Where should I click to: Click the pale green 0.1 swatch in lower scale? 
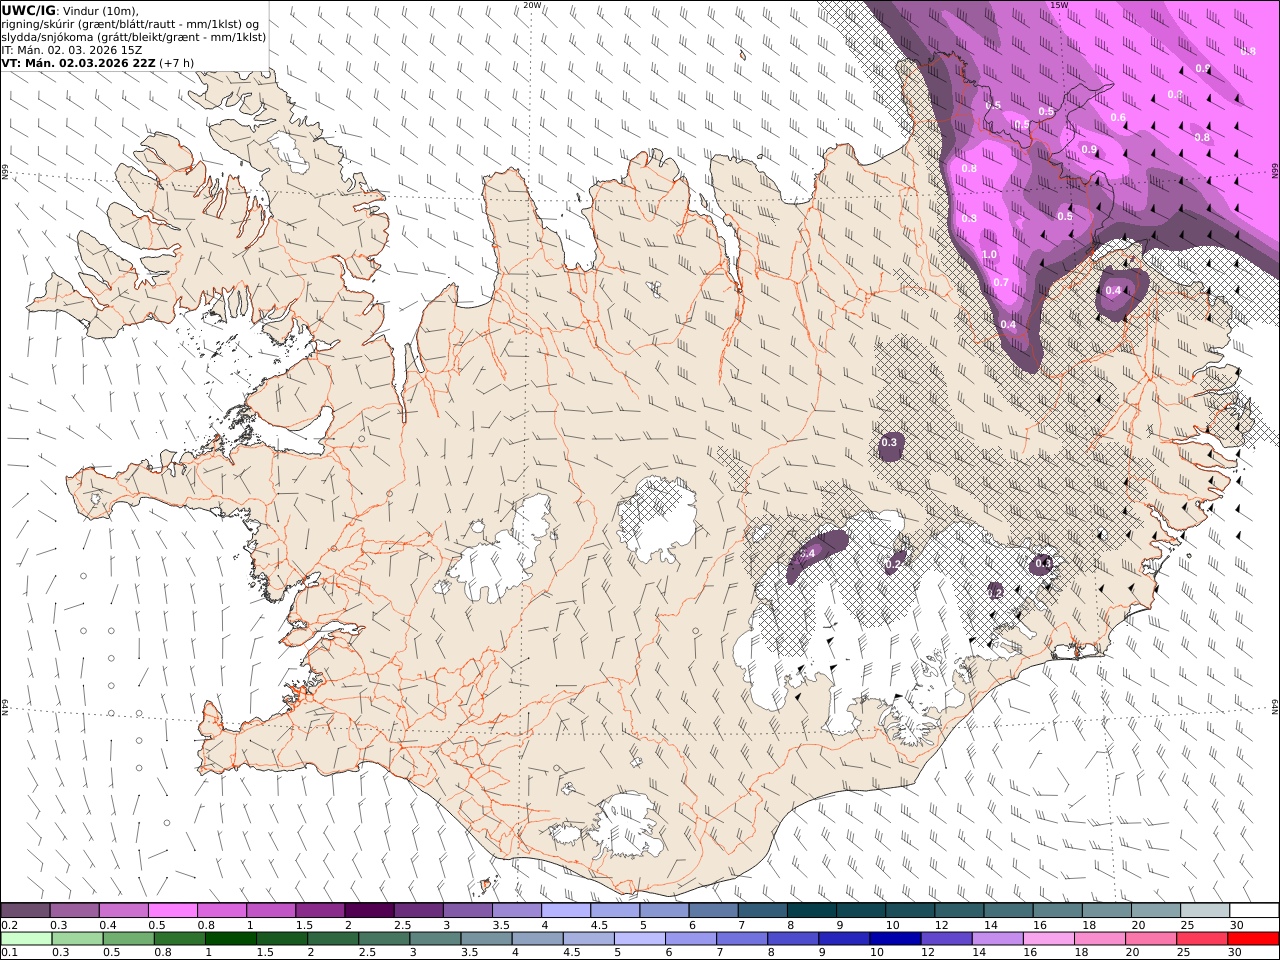click(26, 938)
